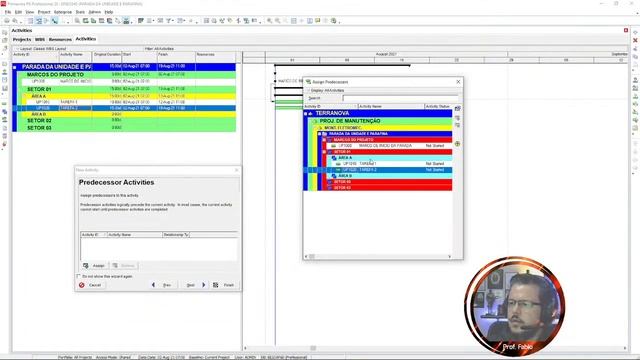Check 'Do not show this wizard again'
This screenshot has height=360, width=640.
[x=79, y=276]
